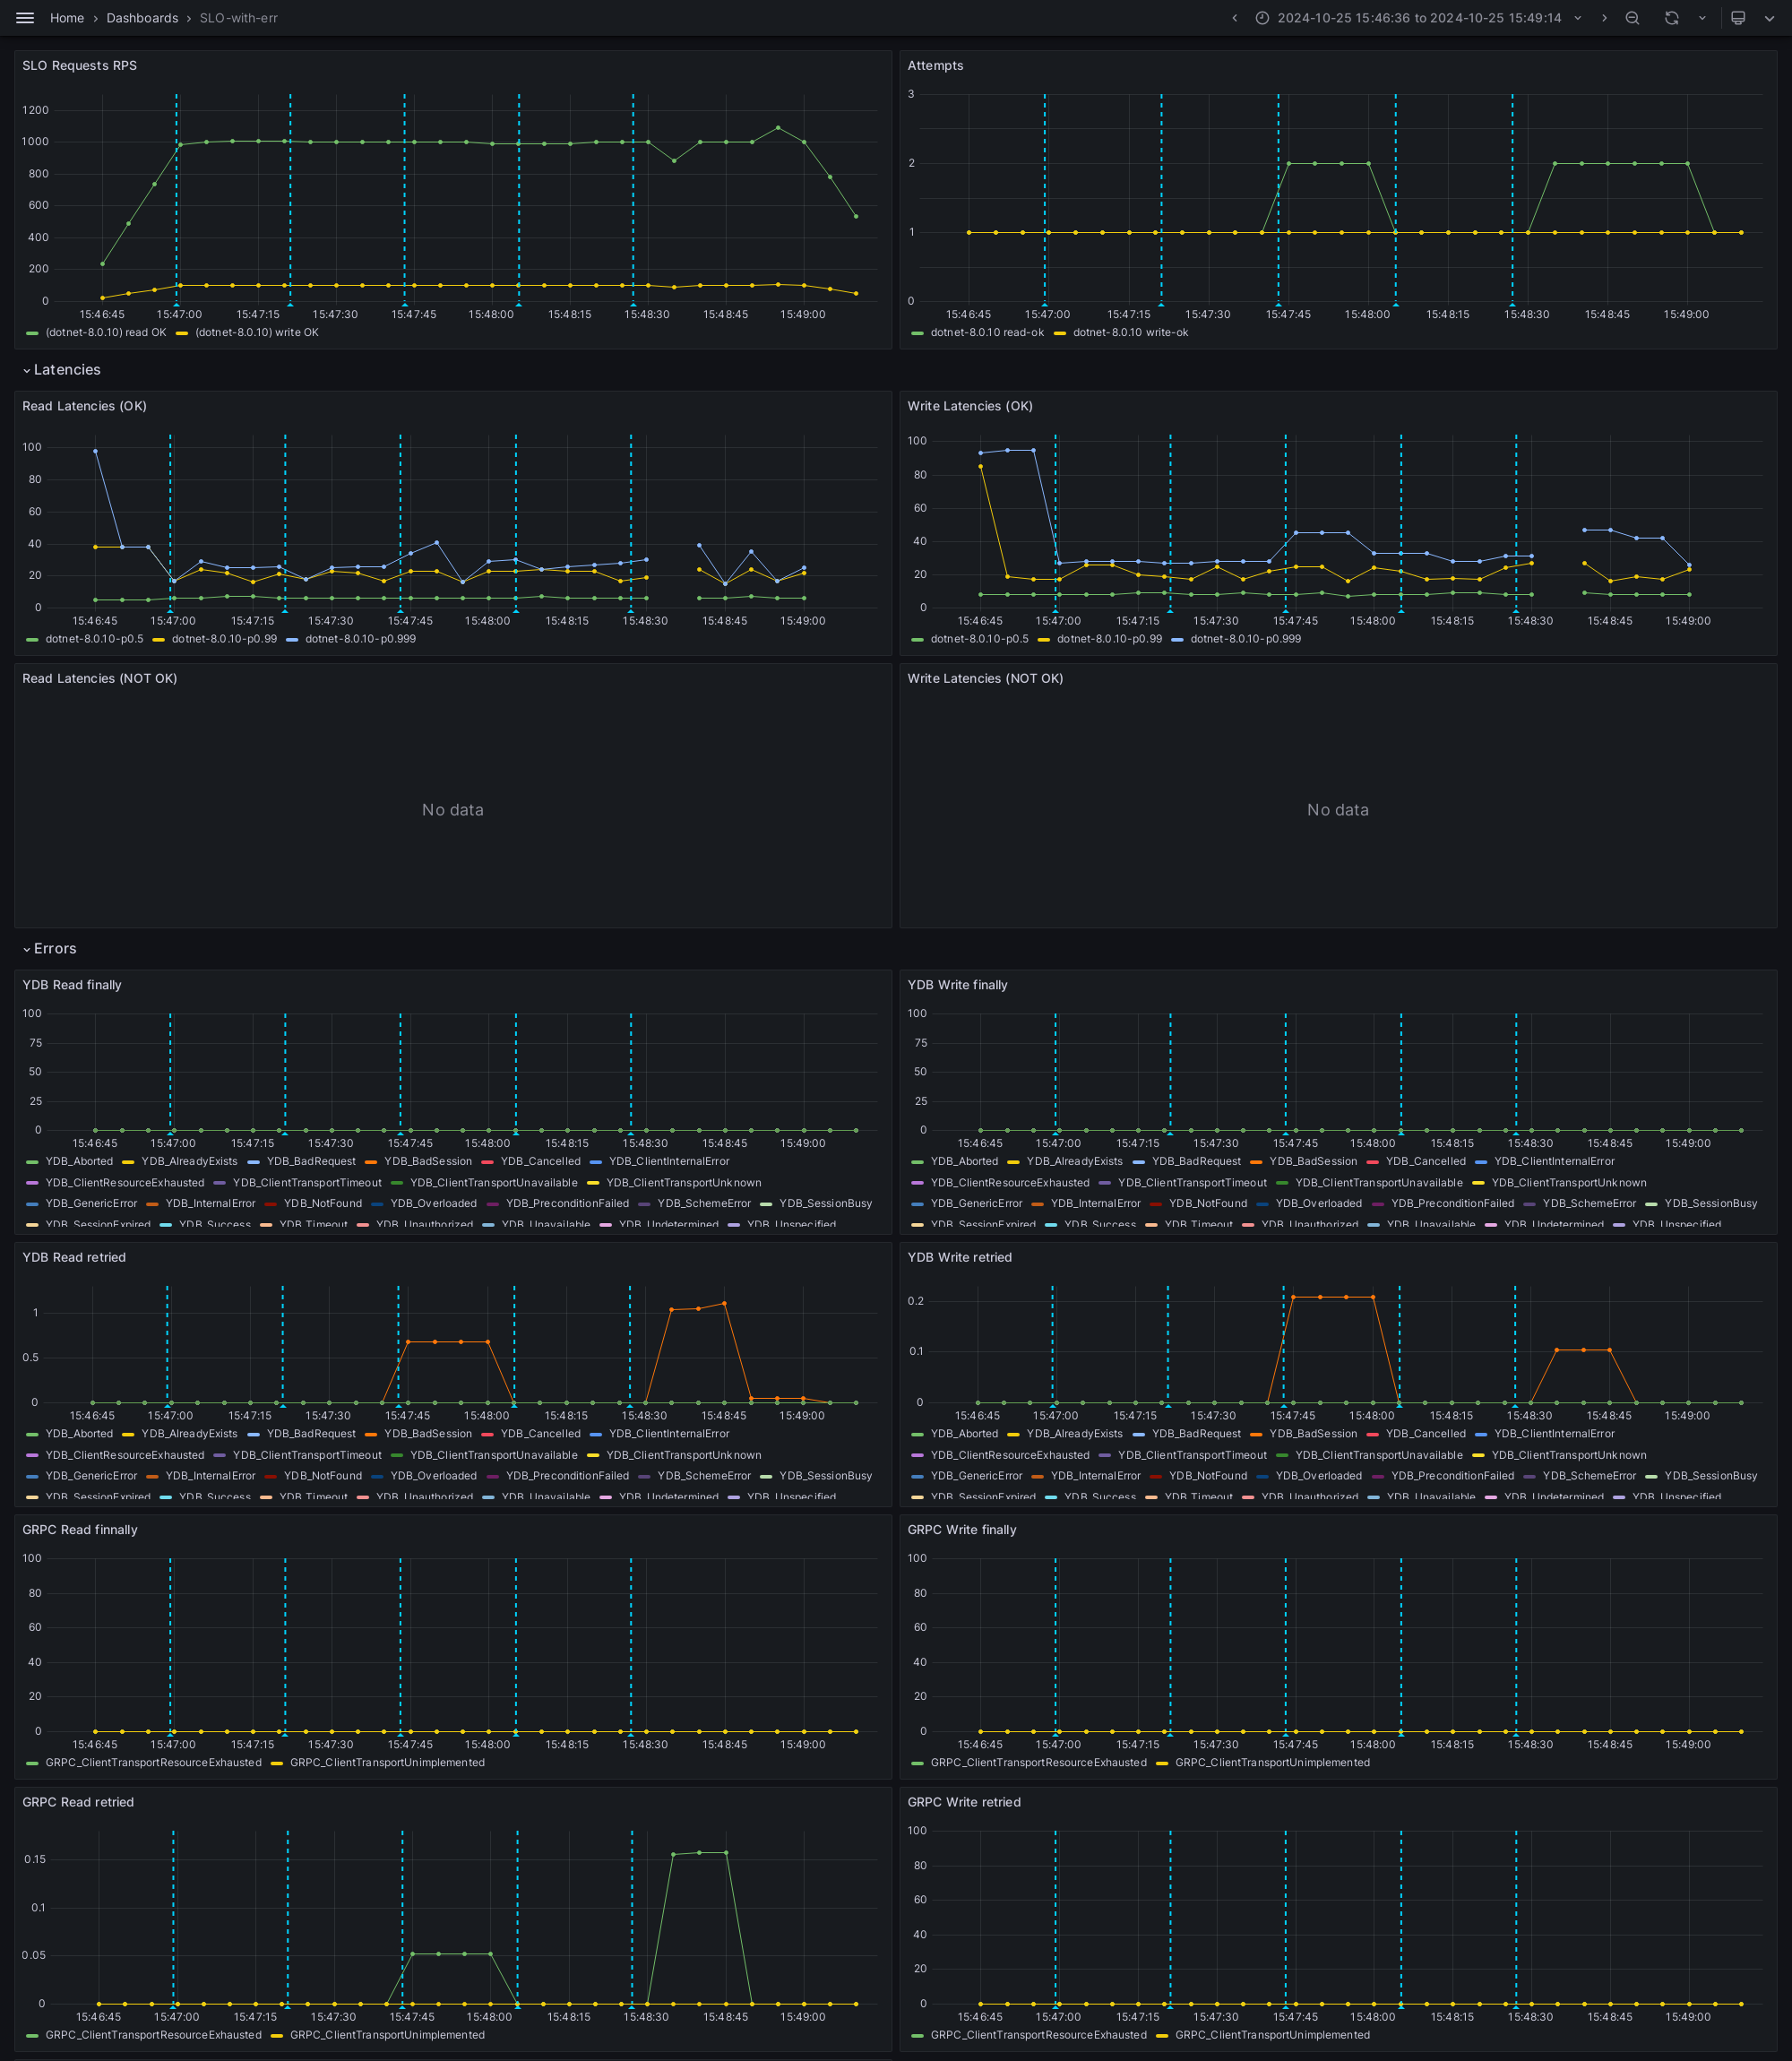Collapse the Errors row
This screenshot has width=1792, height=2061.
click(49, 949)
